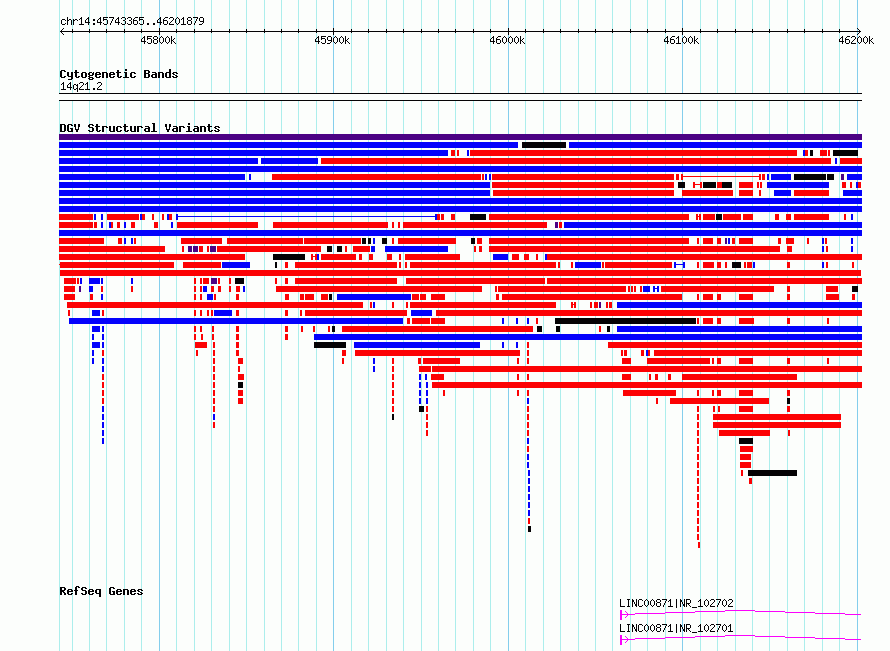The height and width of the screenshot is (651, 890).
Task: Open the RefSeq Genes track title
Action: 101,591
